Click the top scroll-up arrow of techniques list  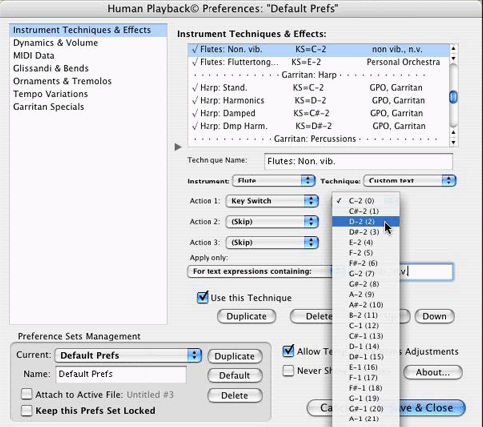pos(453,49)
